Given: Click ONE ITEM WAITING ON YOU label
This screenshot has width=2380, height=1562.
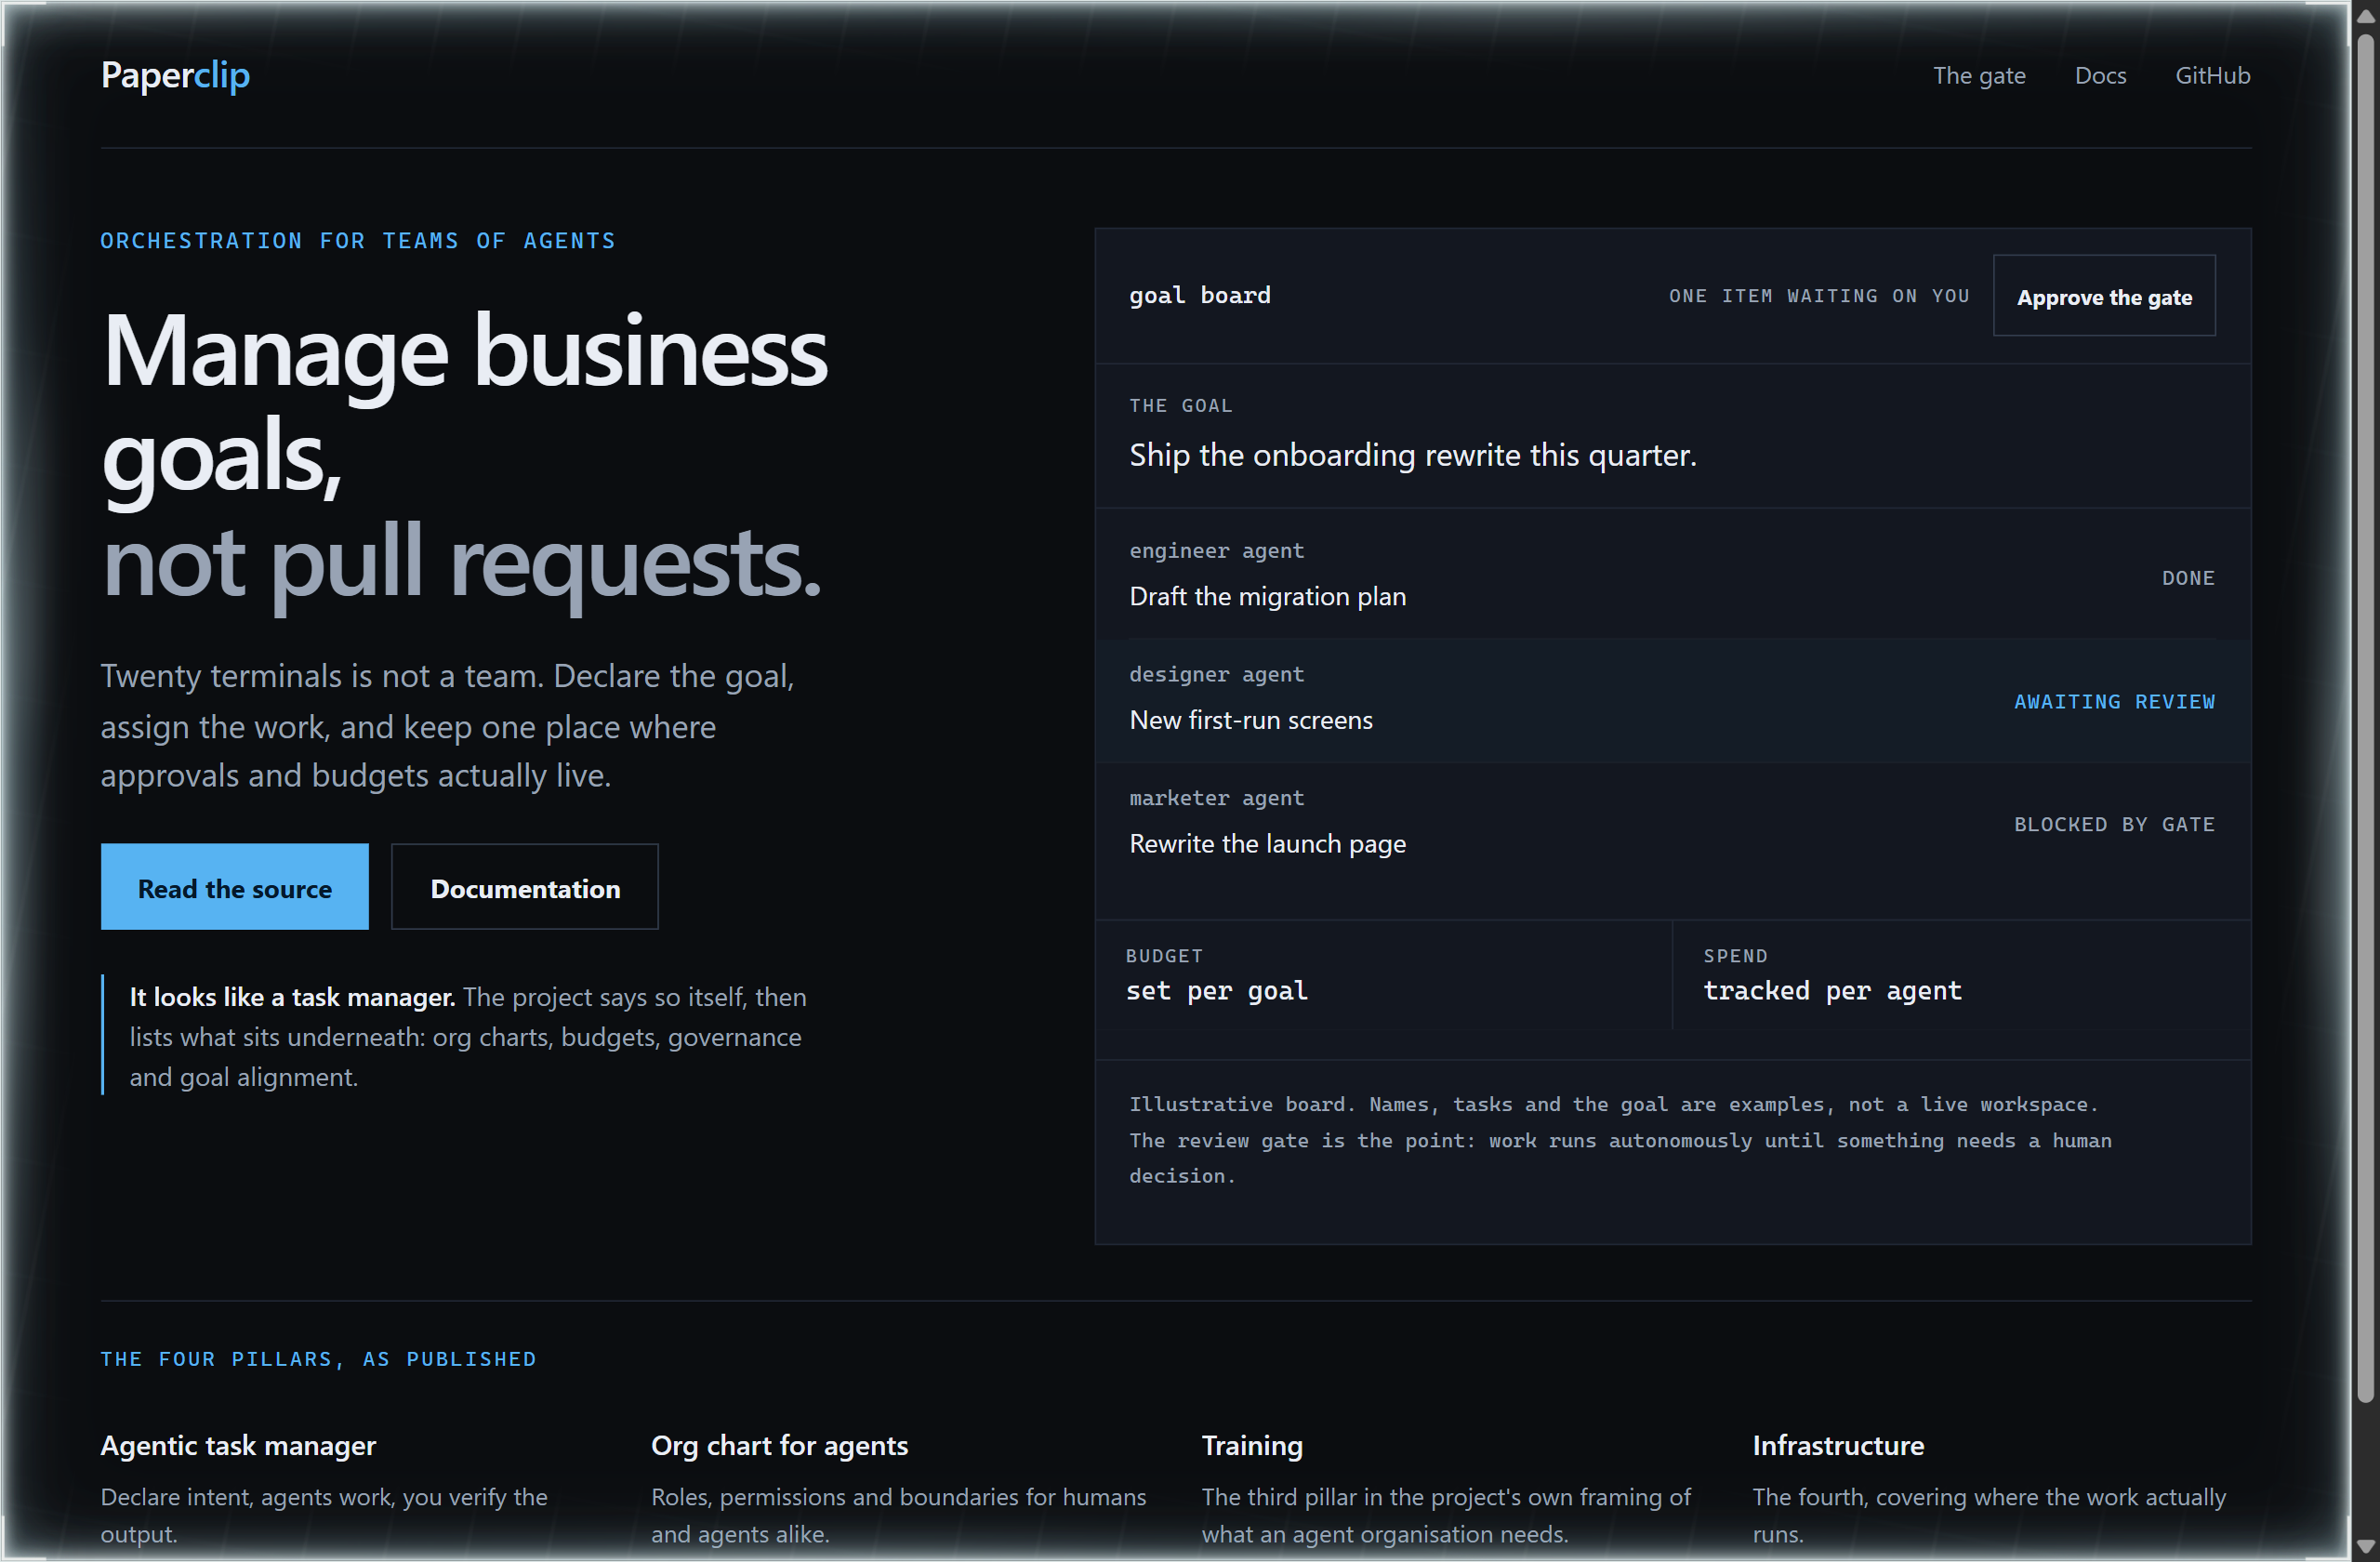Looking at the screenshot, I should tap(1819, 296).
